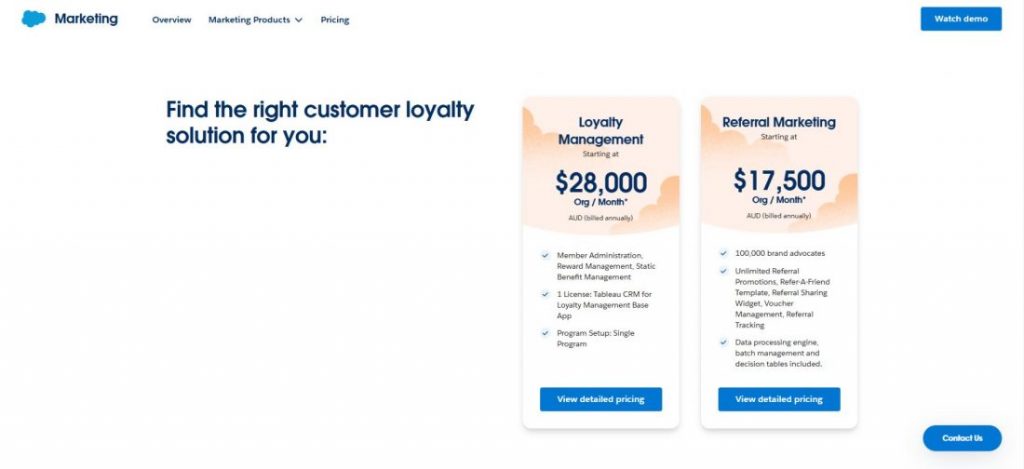1024x469 pixels.
Task: Select the Referral Marketing card heading
Action: pyautogui.click(x=778, y=122)
